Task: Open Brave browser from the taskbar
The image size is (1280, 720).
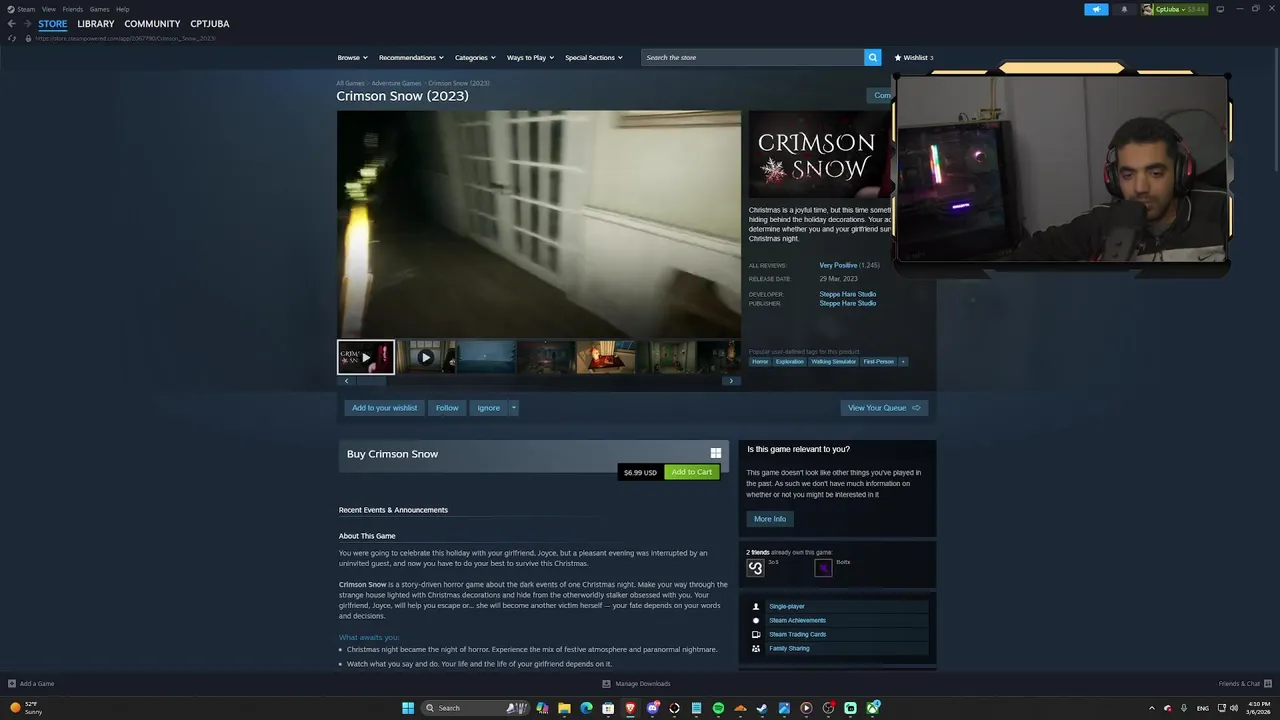Action: [630, 708]
